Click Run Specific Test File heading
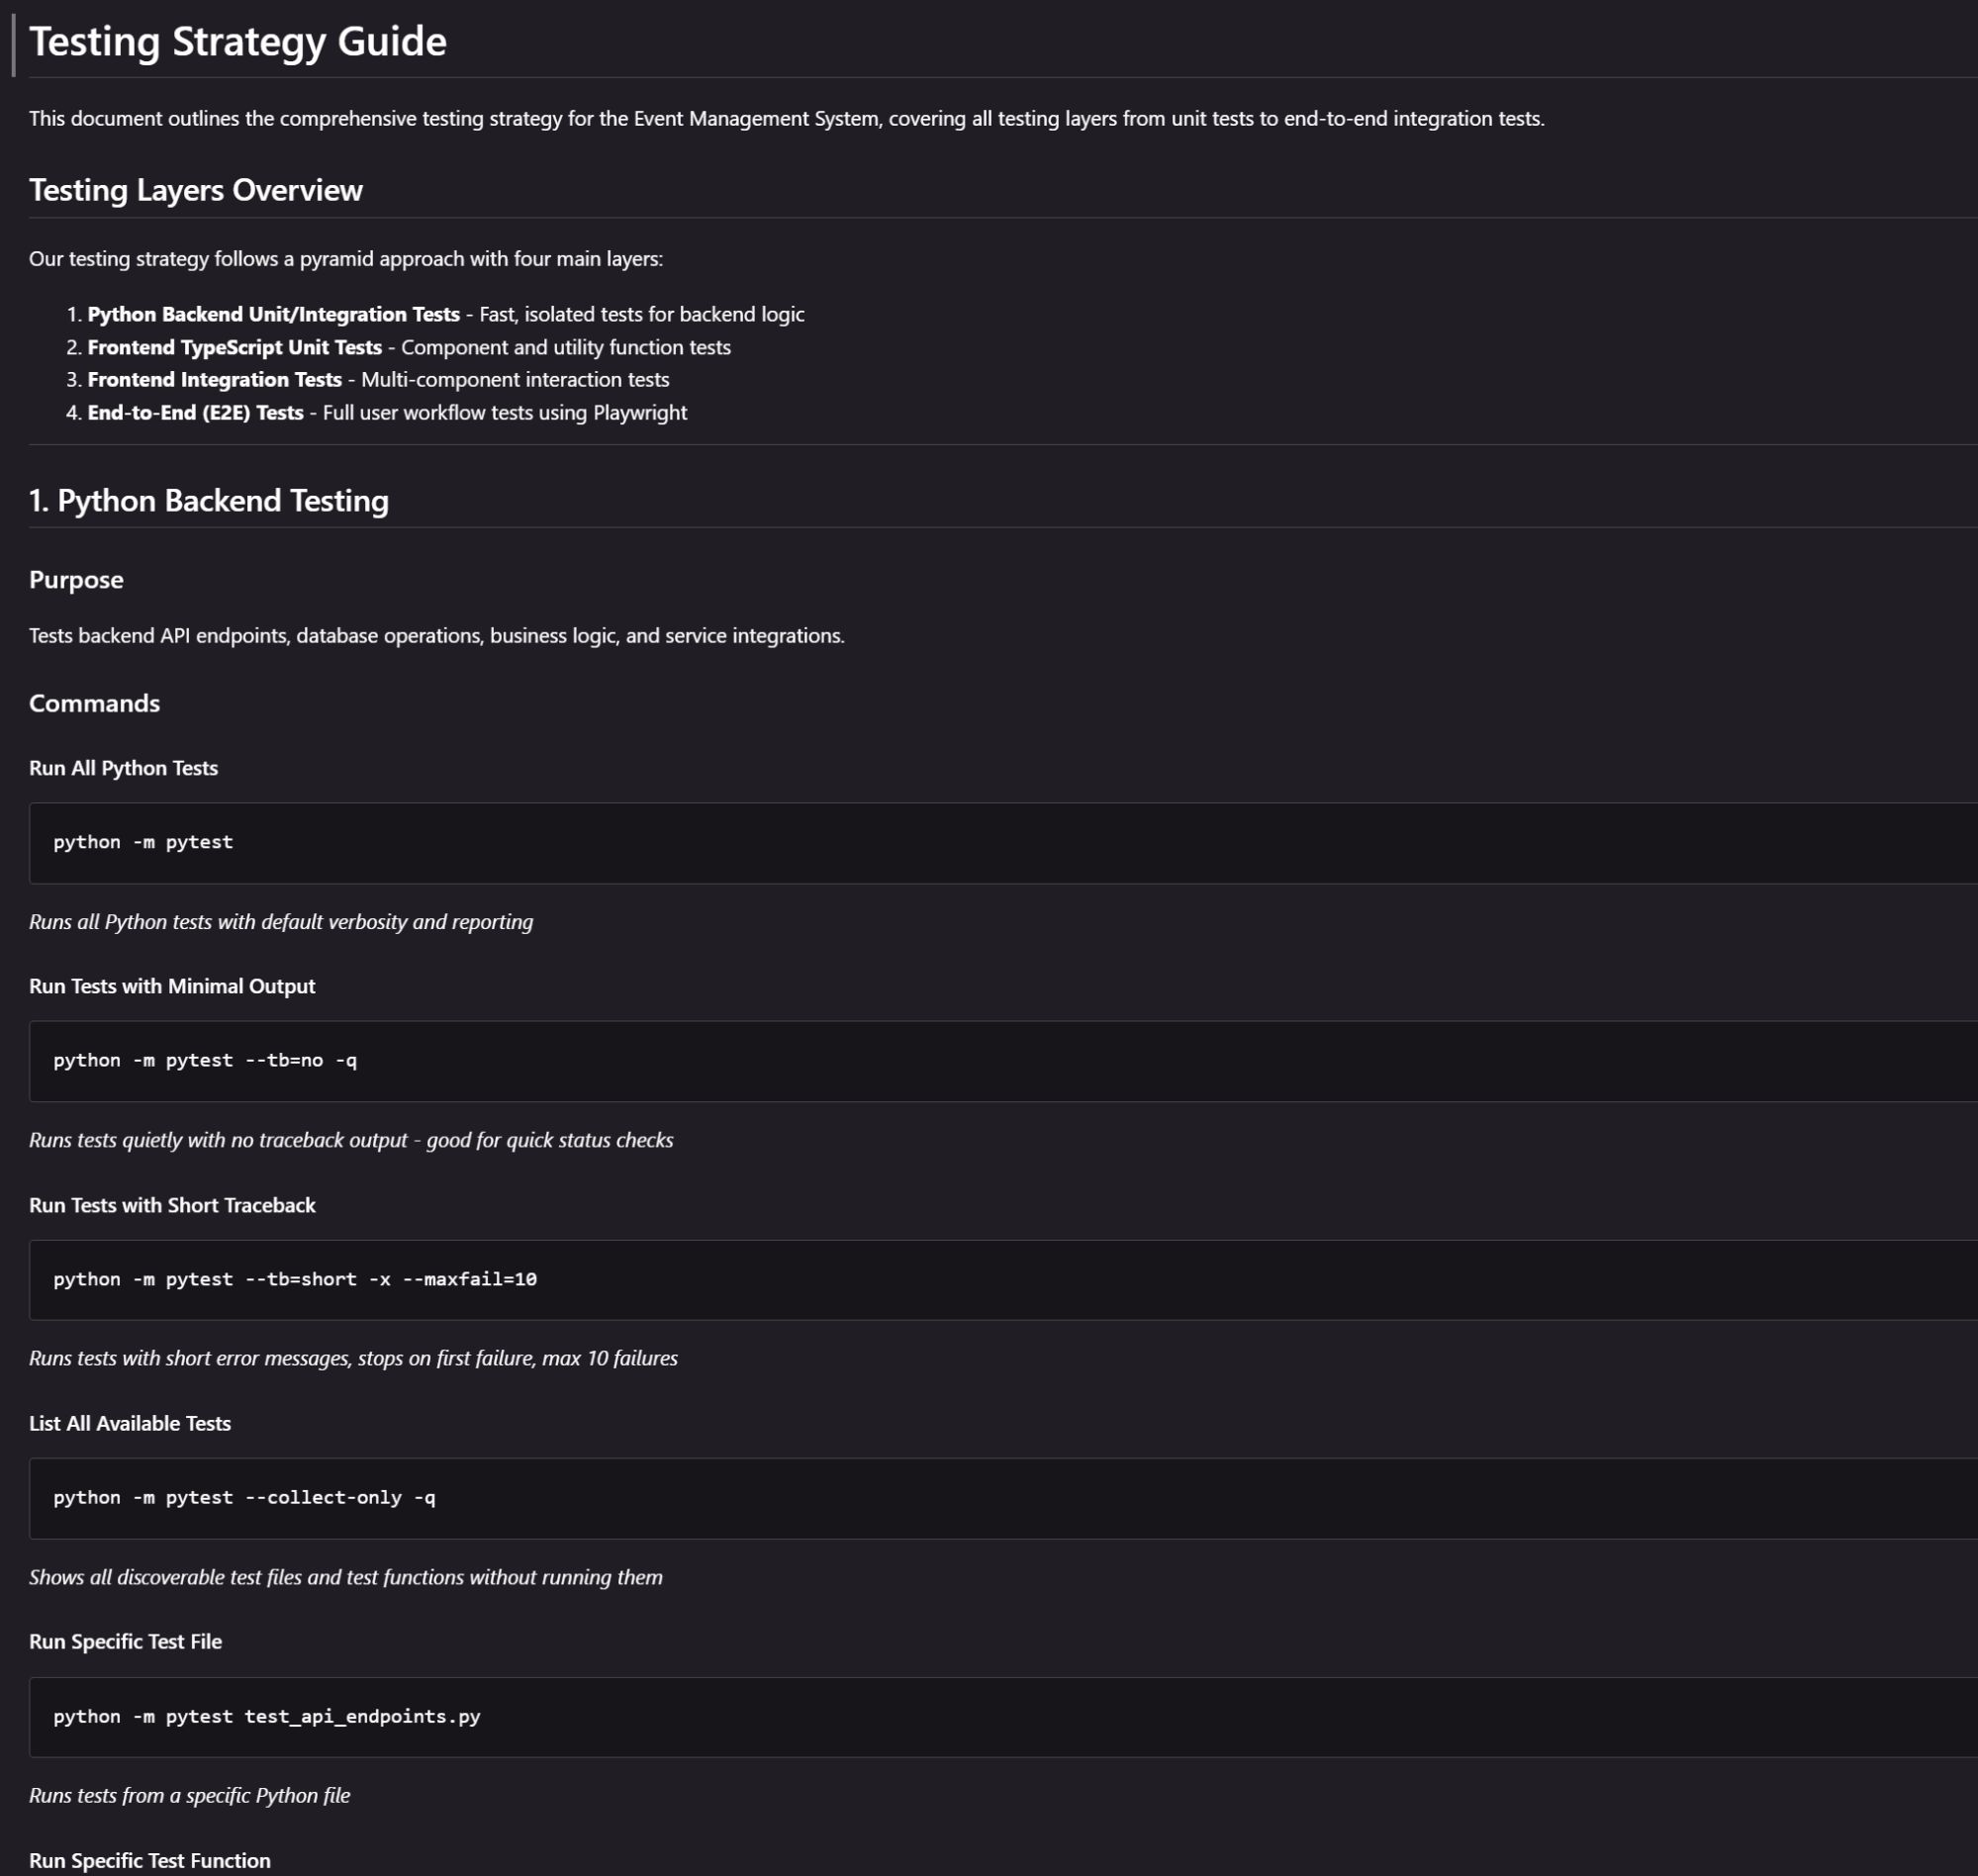 [125, 1642]
